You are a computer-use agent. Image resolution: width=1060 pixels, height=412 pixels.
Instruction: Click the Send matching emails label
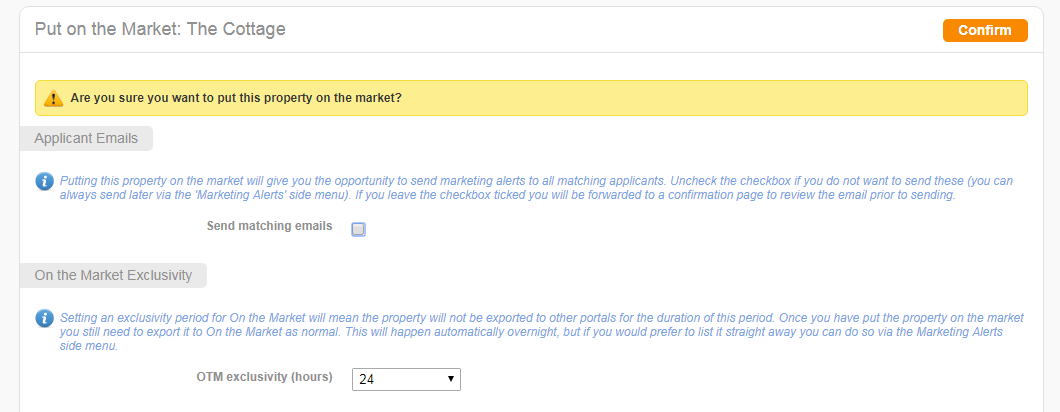[x=269, y=226]
